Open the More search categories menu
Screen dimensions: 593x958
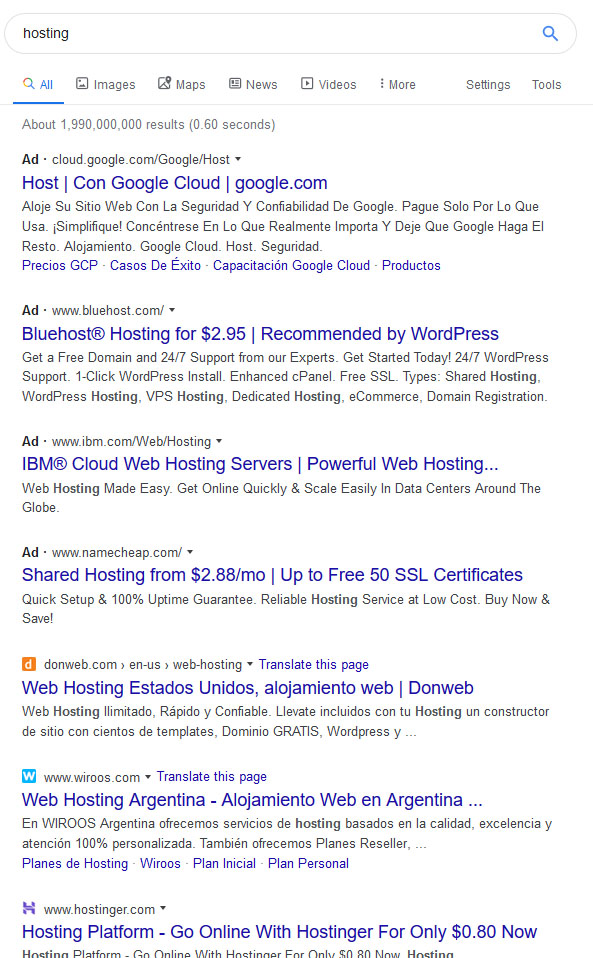pyautogui.click(x=397, y=84)
